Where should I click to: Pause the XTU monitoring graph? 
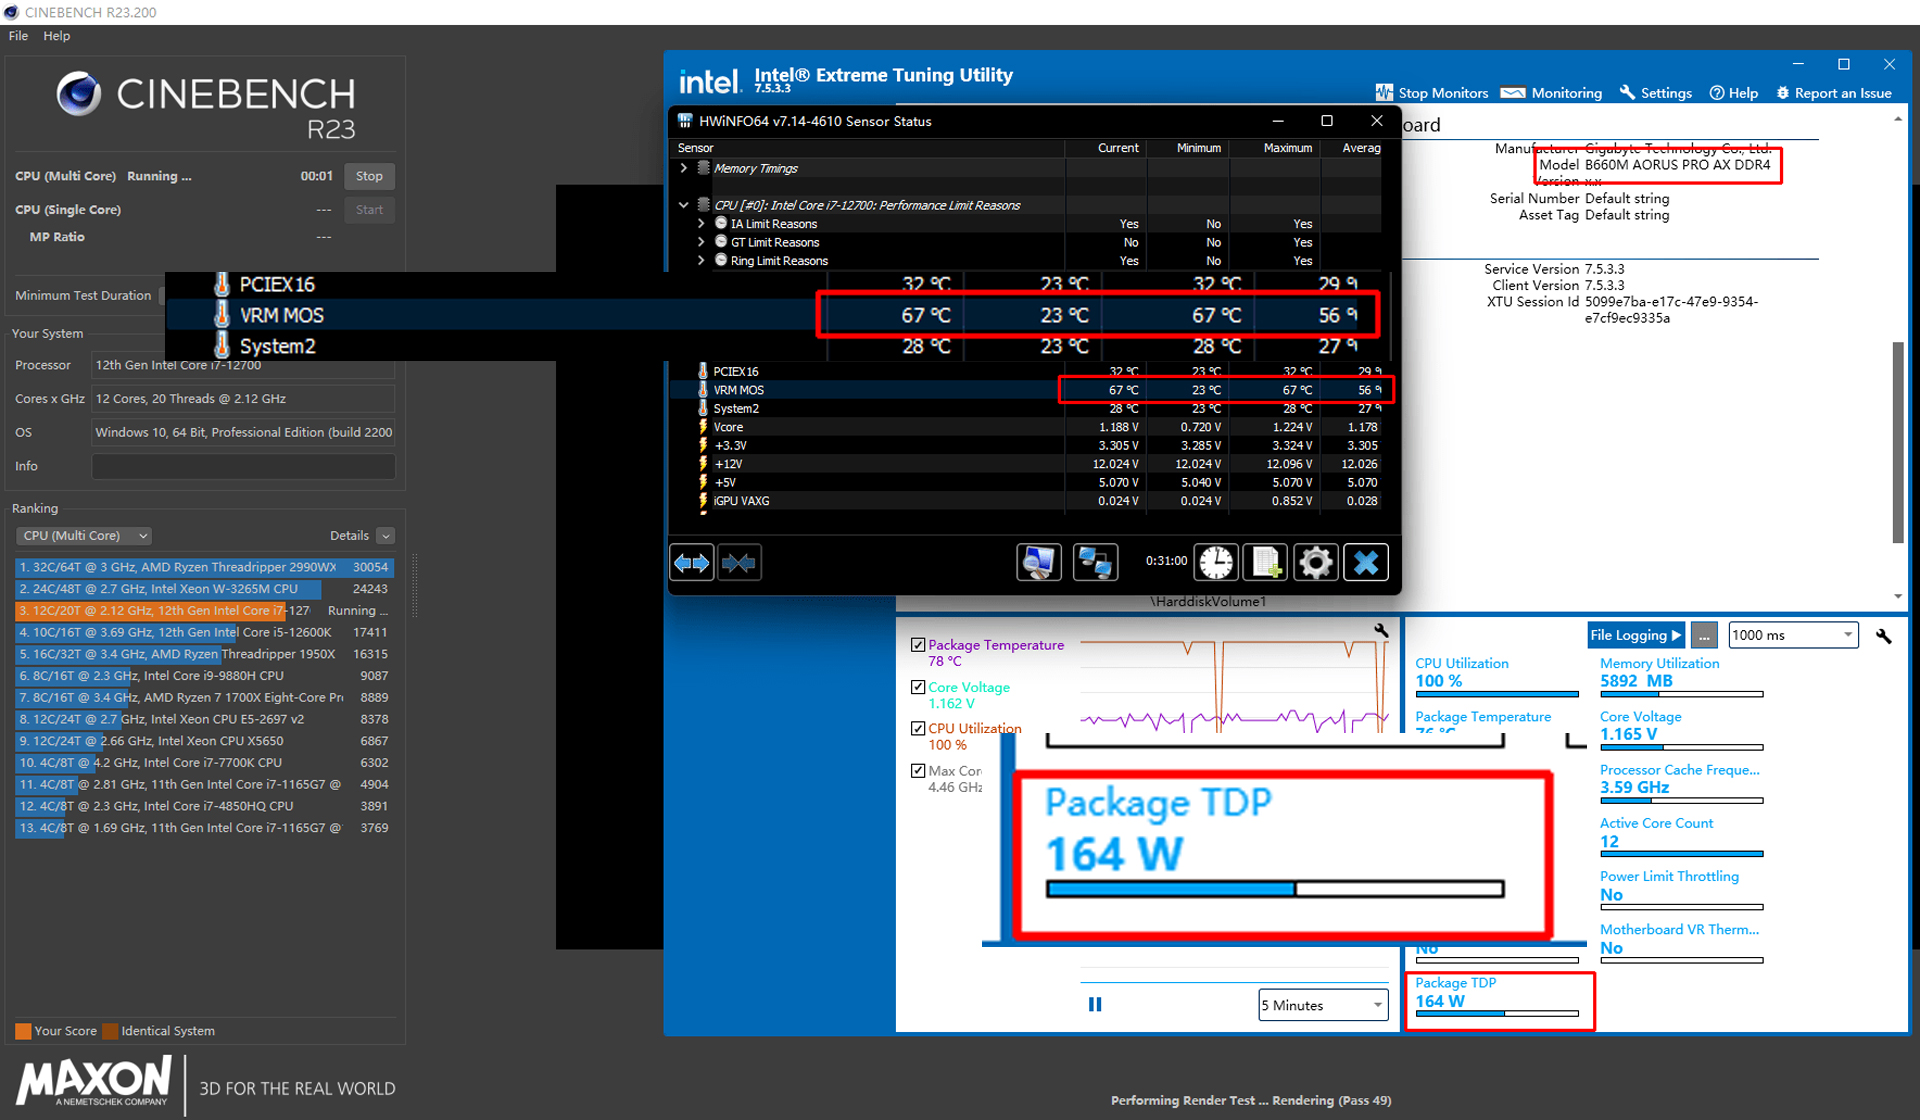tap(1095, 1004)
